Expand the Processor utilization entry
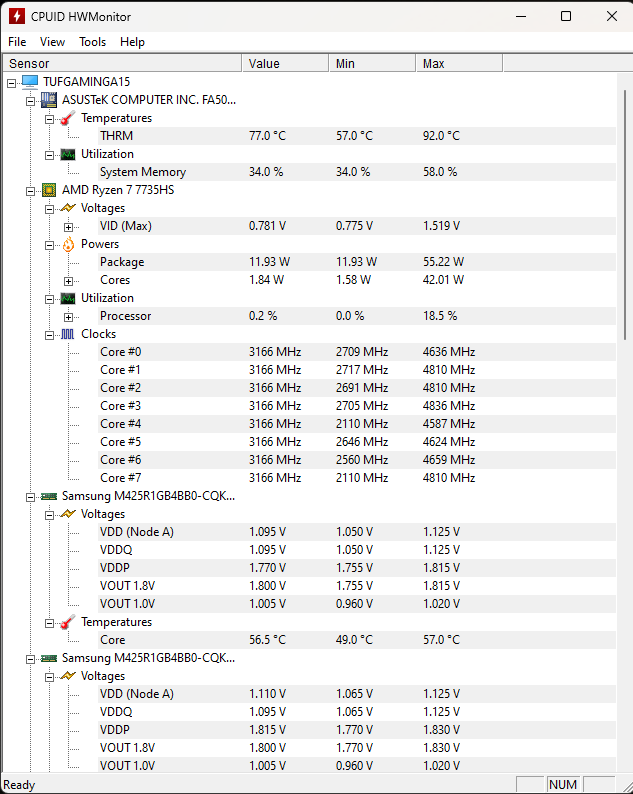The width and height of the screenshot is (633, 794). pyautogui.click(x=68, y=317)
